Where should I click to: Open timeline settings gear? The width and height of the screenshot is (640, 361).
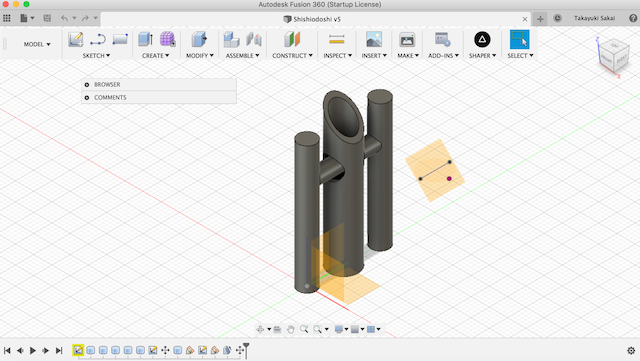[x=631, y=350]
